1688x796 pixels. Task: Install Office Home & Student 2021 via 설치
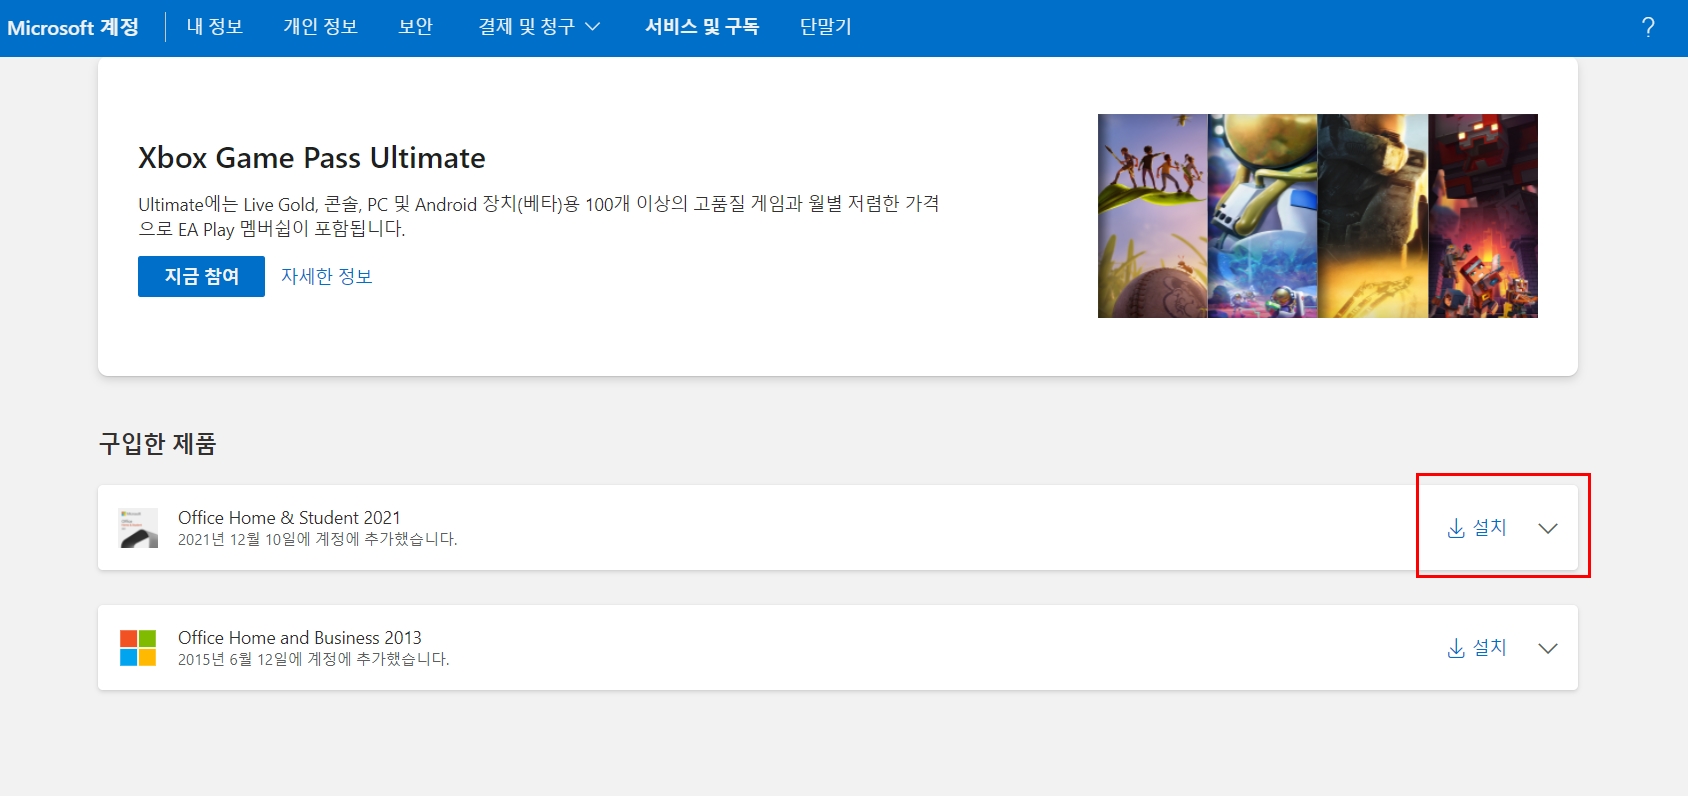pos(1477,528)
